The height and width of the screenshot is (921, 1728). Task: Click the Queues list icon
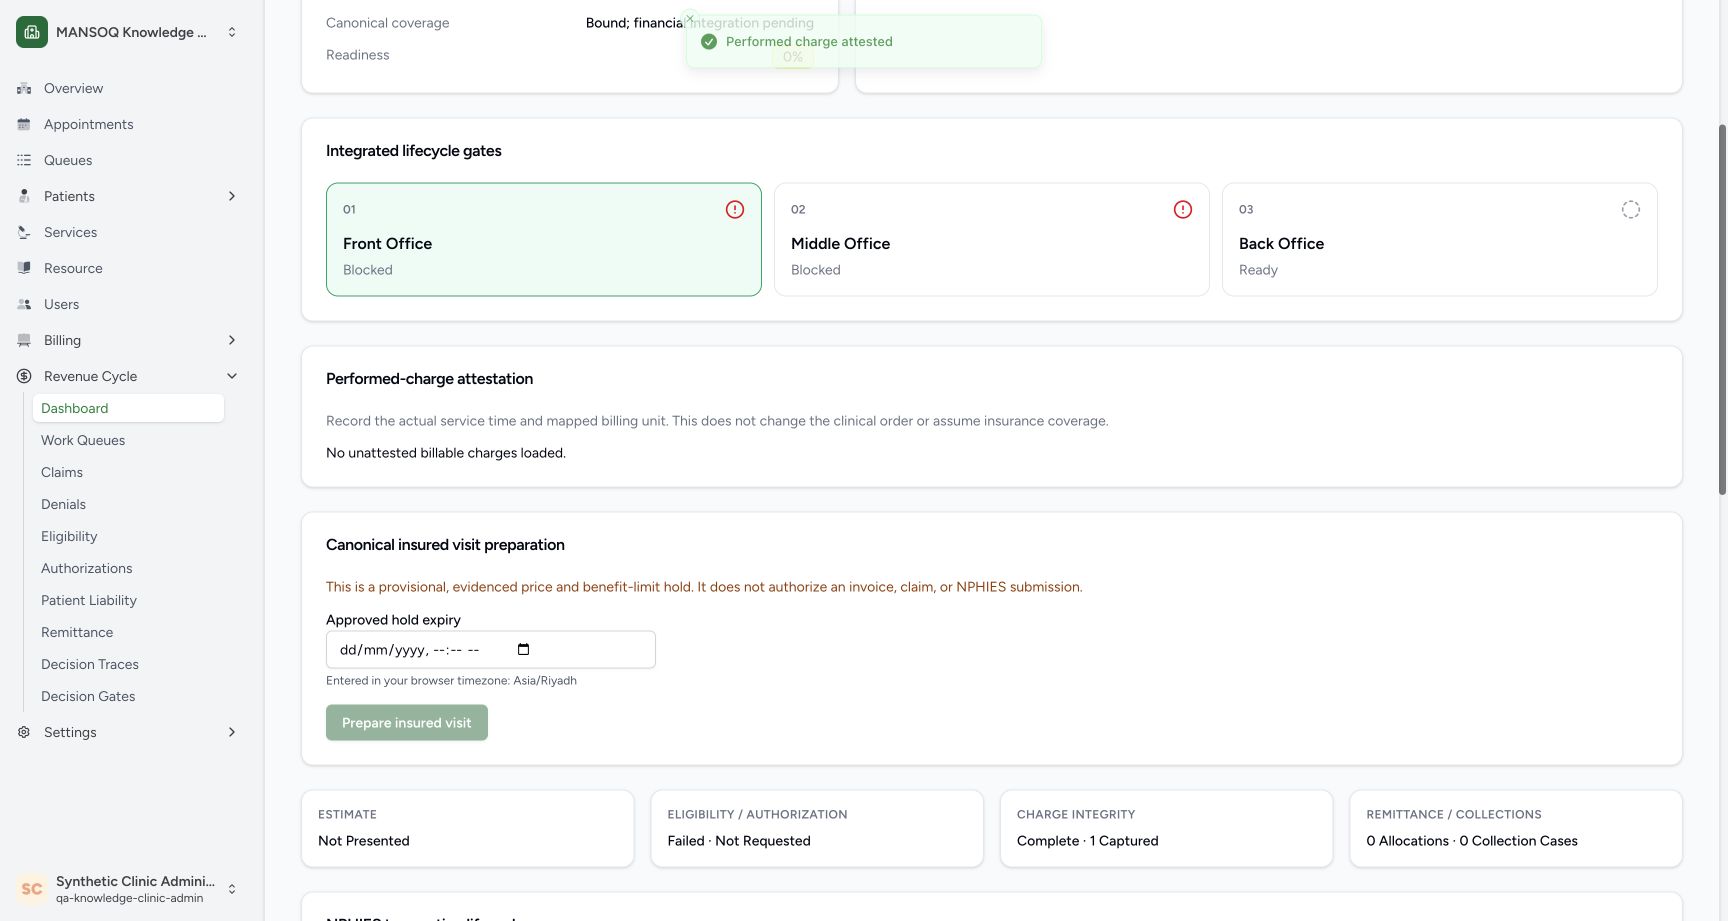pos(24,160)
